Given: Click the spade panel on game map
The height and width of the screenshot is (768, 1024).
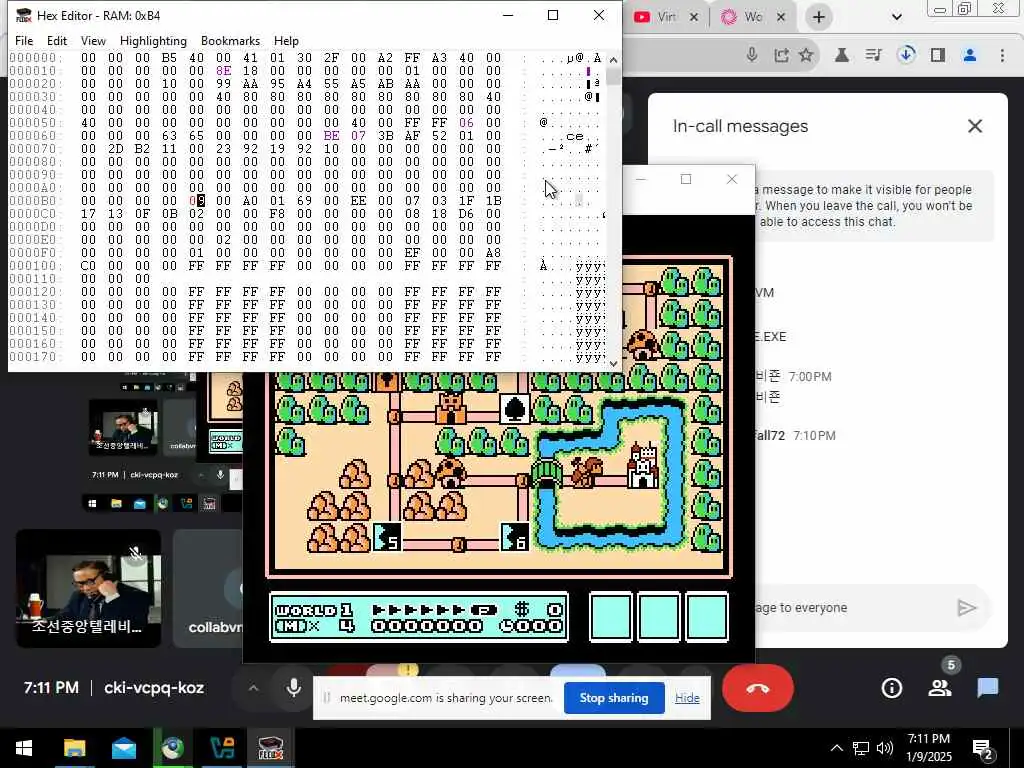Looking at the screenshot, I should pos(515,409).
